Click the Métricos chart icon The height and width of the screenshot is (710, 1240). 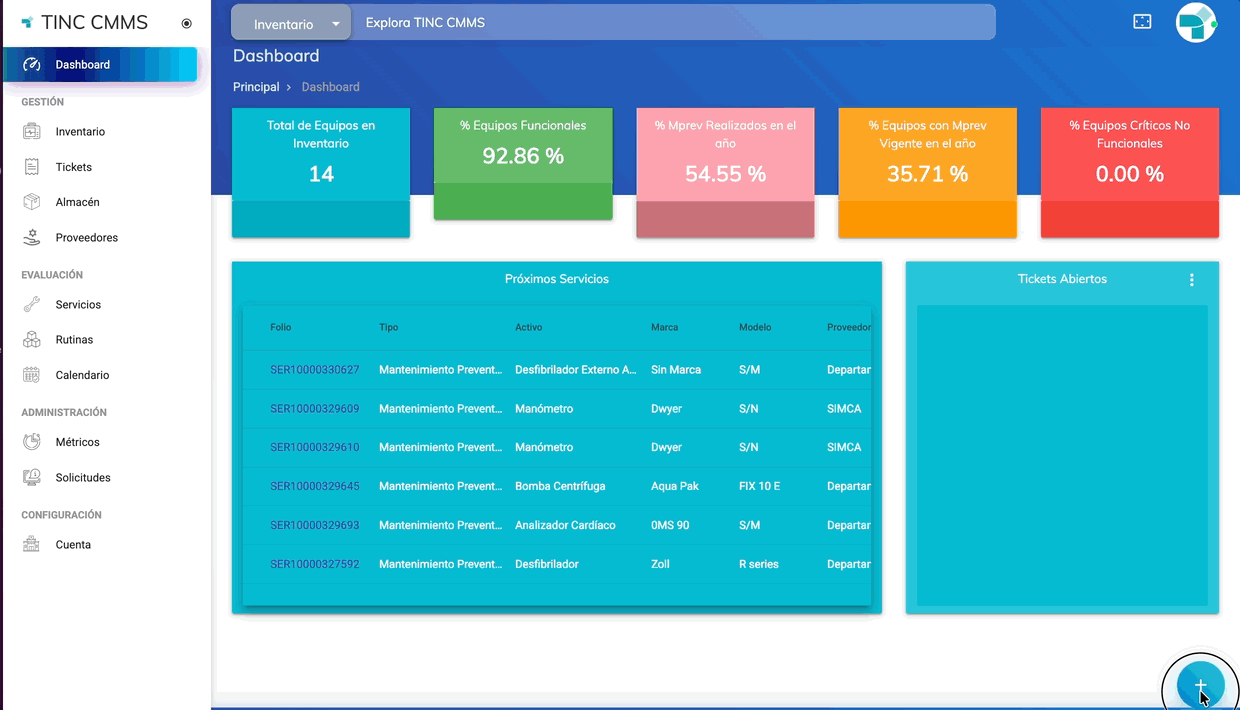tap(32, 442)
